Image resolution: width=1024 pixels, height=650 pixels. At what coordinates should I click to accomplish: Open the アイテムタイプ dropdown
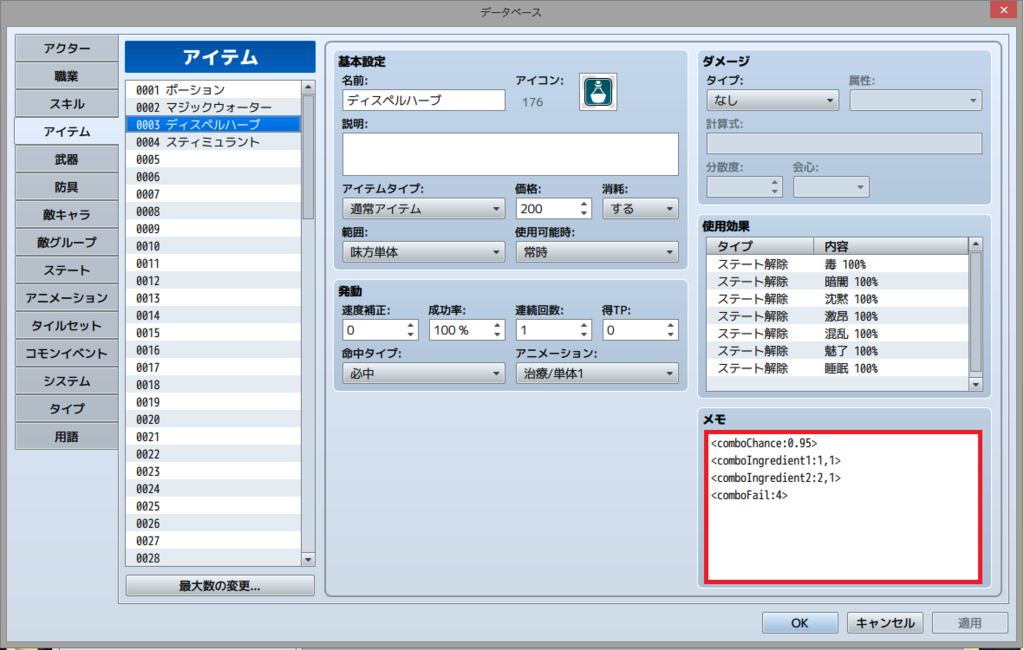(x=423, y=209)
